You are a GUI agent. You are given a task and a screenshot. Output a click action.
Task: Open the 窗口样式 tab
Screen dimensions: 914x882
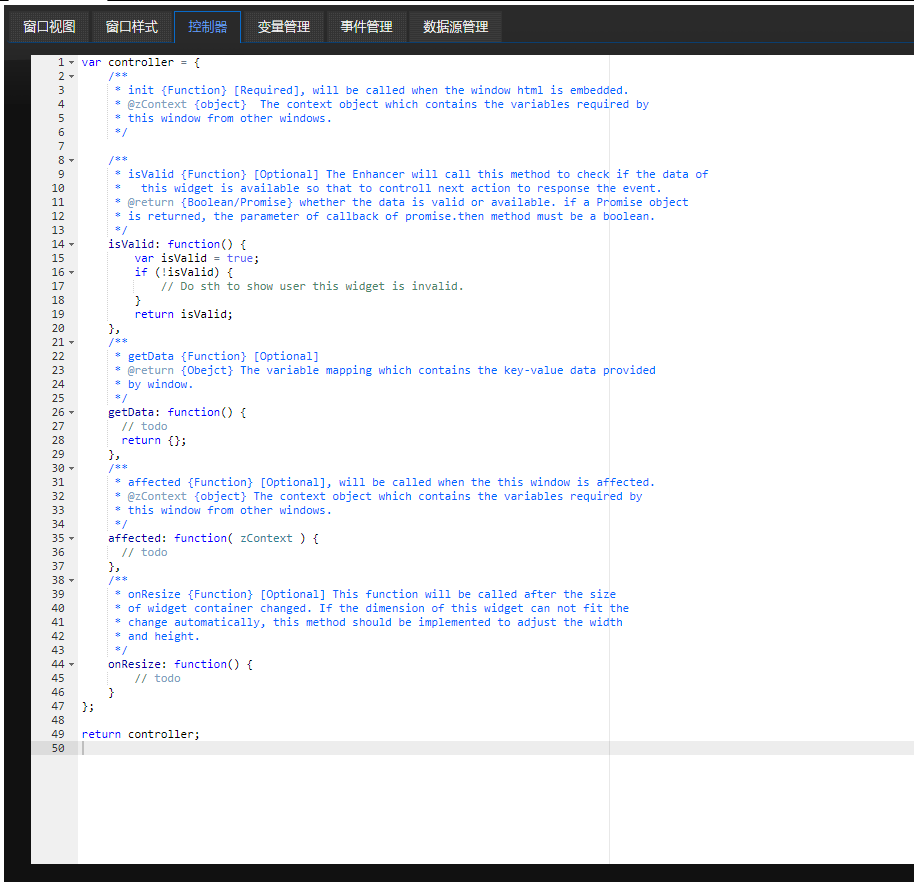131,27
